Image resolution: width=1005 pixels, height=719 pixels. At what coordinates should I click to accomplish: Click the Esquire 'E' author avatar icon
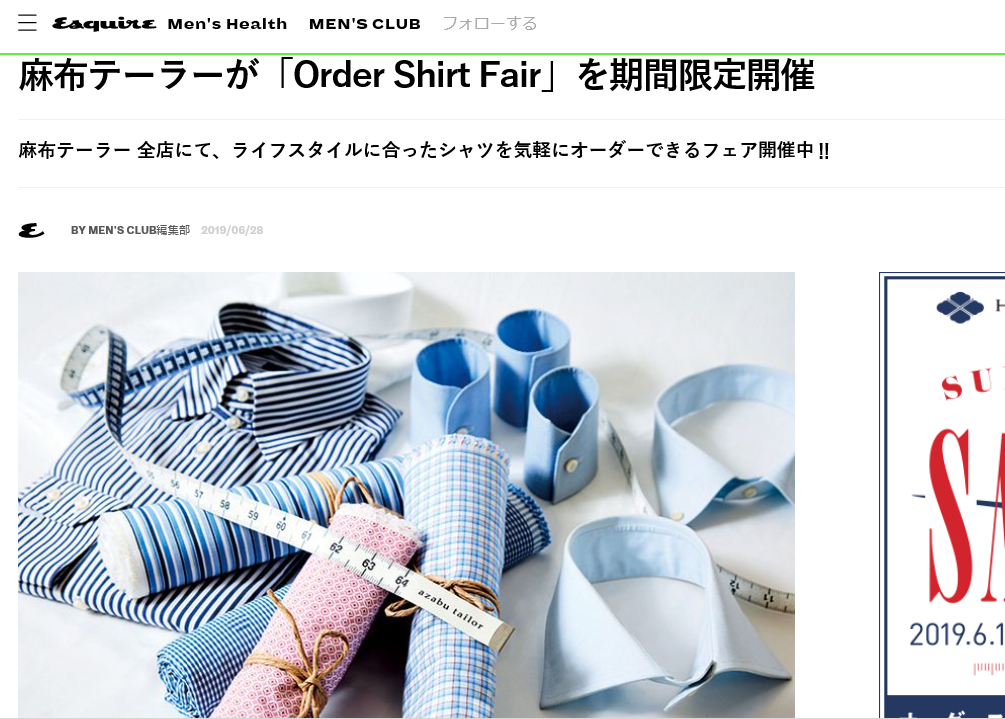[x=31, y=230]
